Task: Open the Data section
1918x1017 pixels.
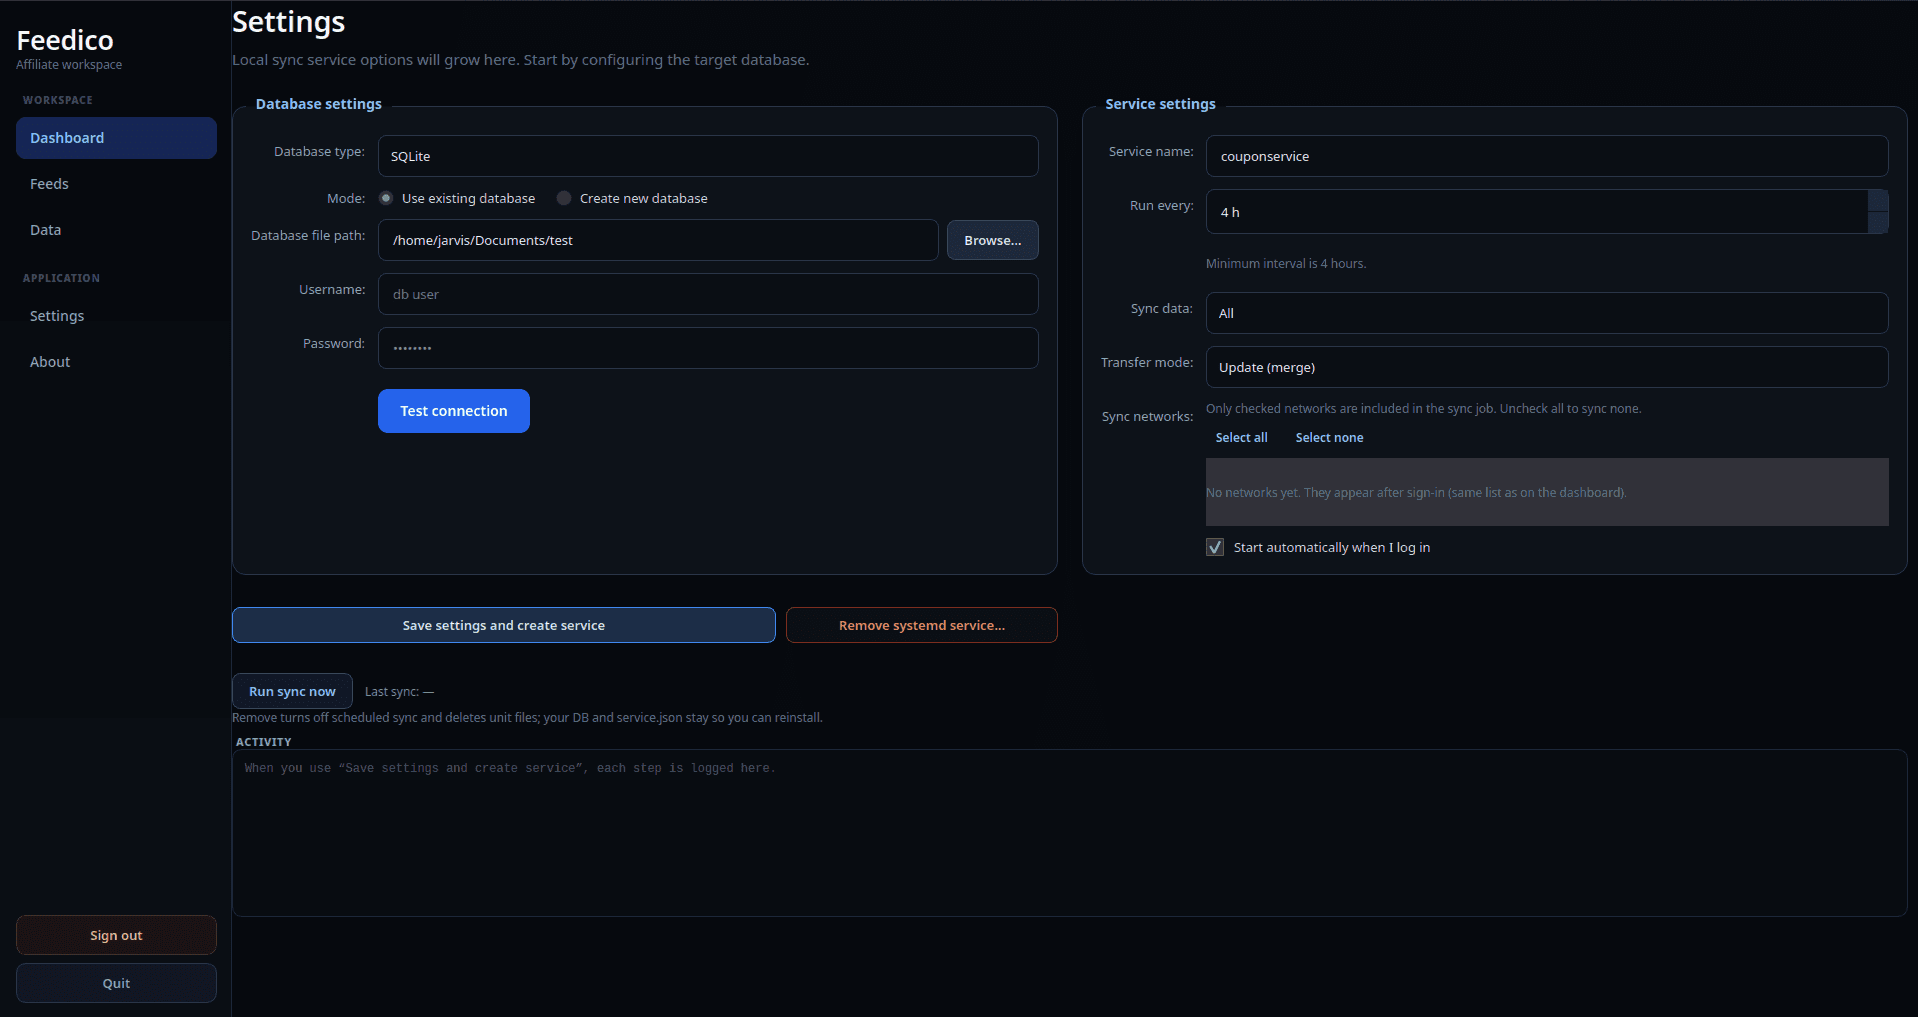Action: coord(116,230)
